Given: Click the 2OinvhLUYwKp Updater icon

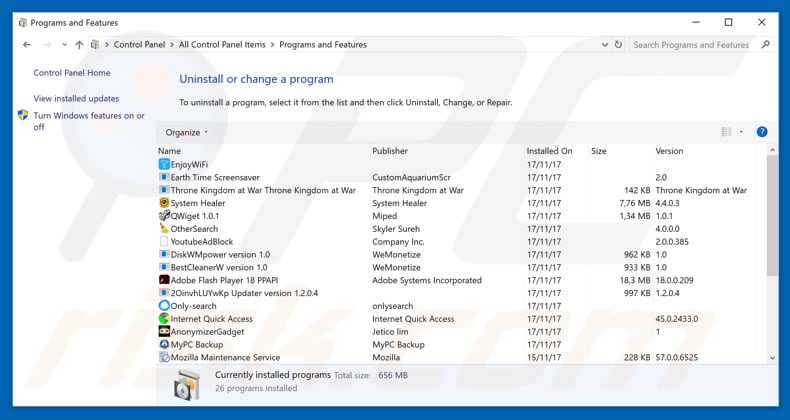Looking at the screenshot, I should (164, 293).
